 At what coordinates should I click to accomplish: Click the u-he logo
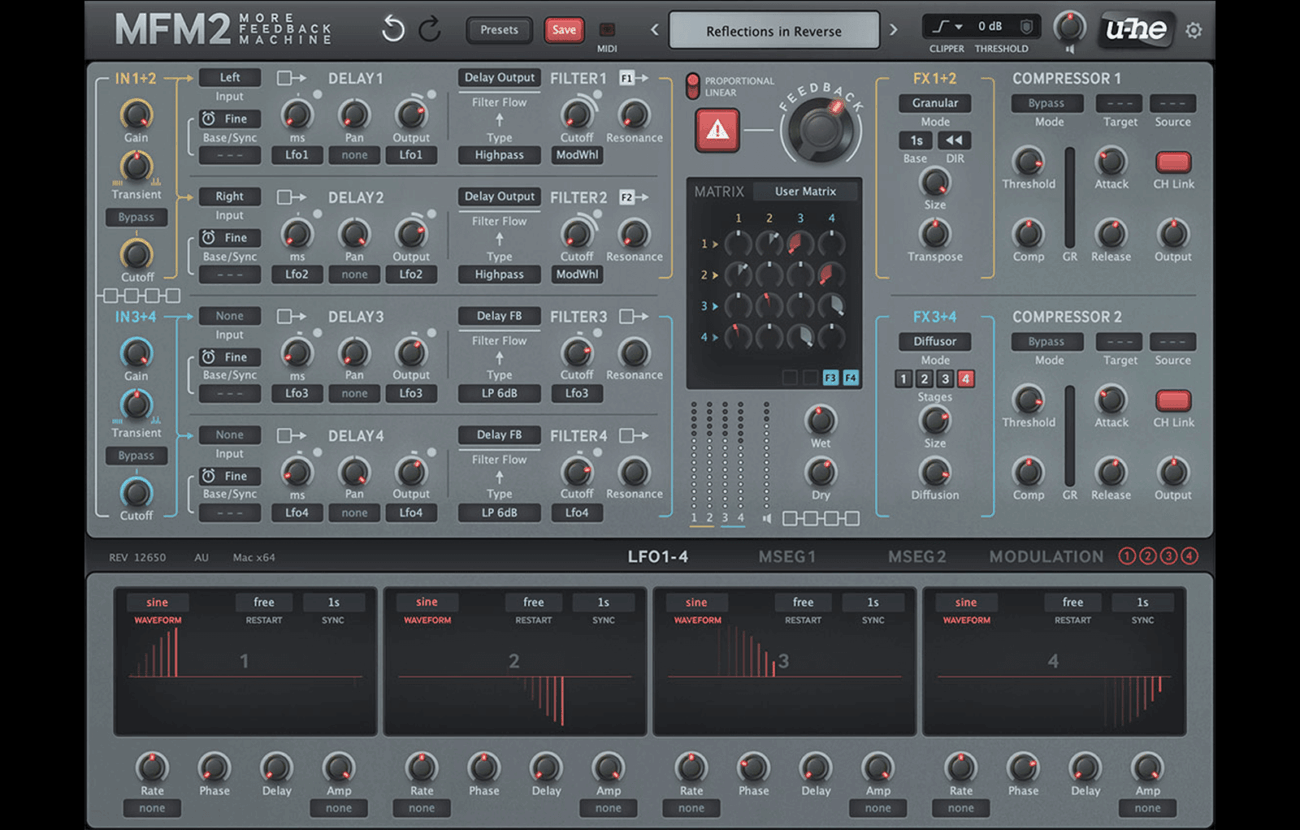1137,30
